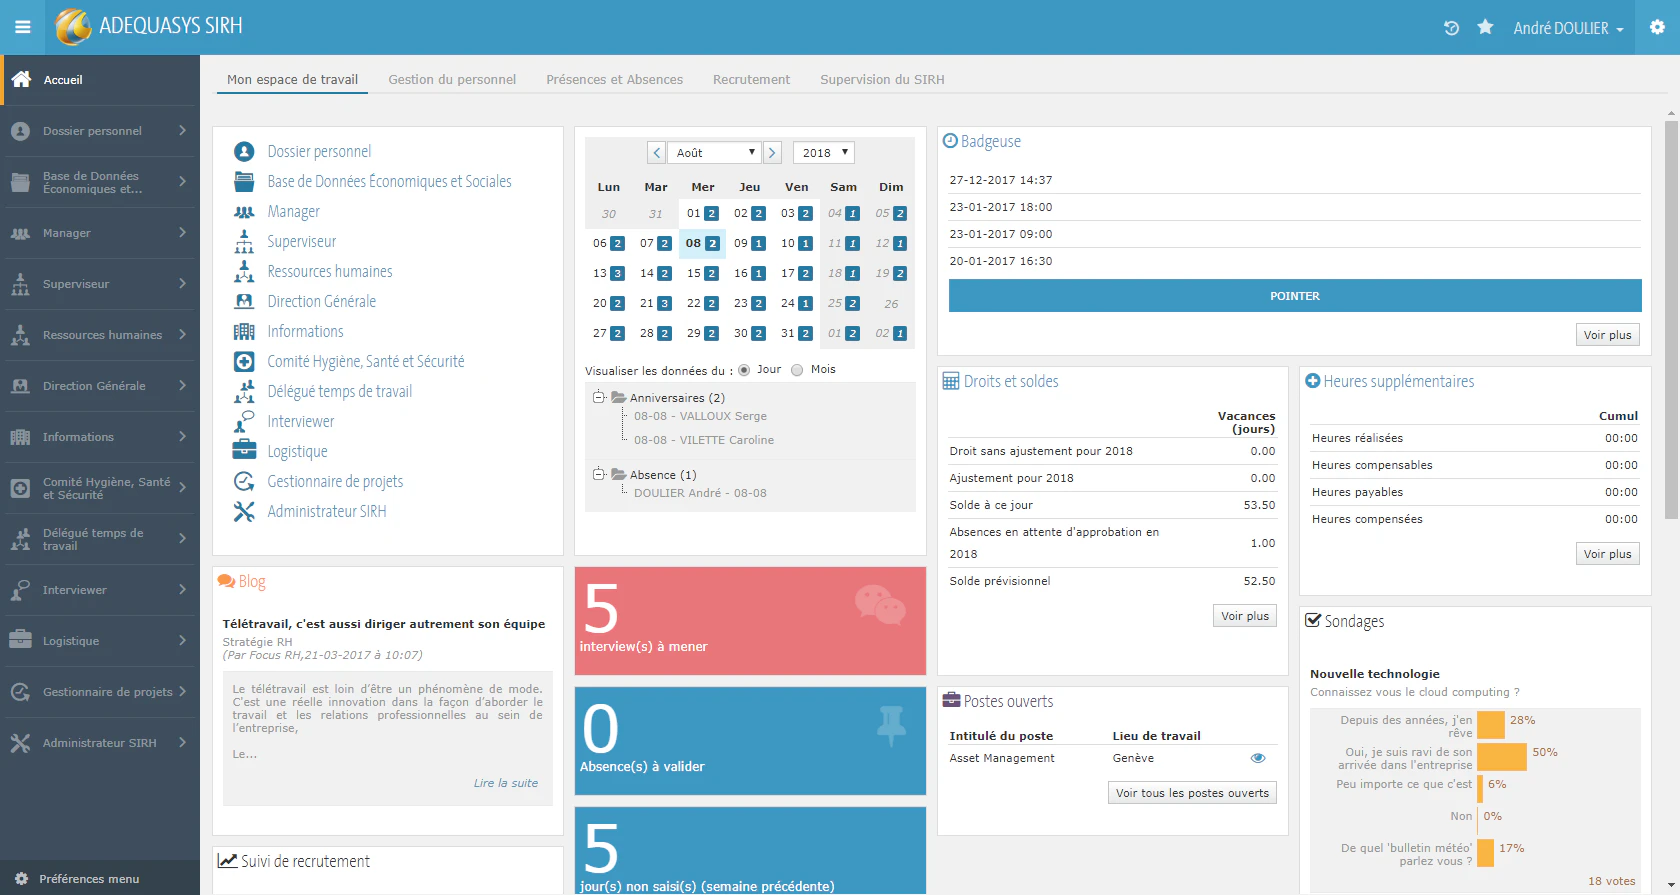Image resolution: width=1680 pixels, height=895 pixels.
Task: Click the 50% orange survey bar
Action: (1502, 757)
